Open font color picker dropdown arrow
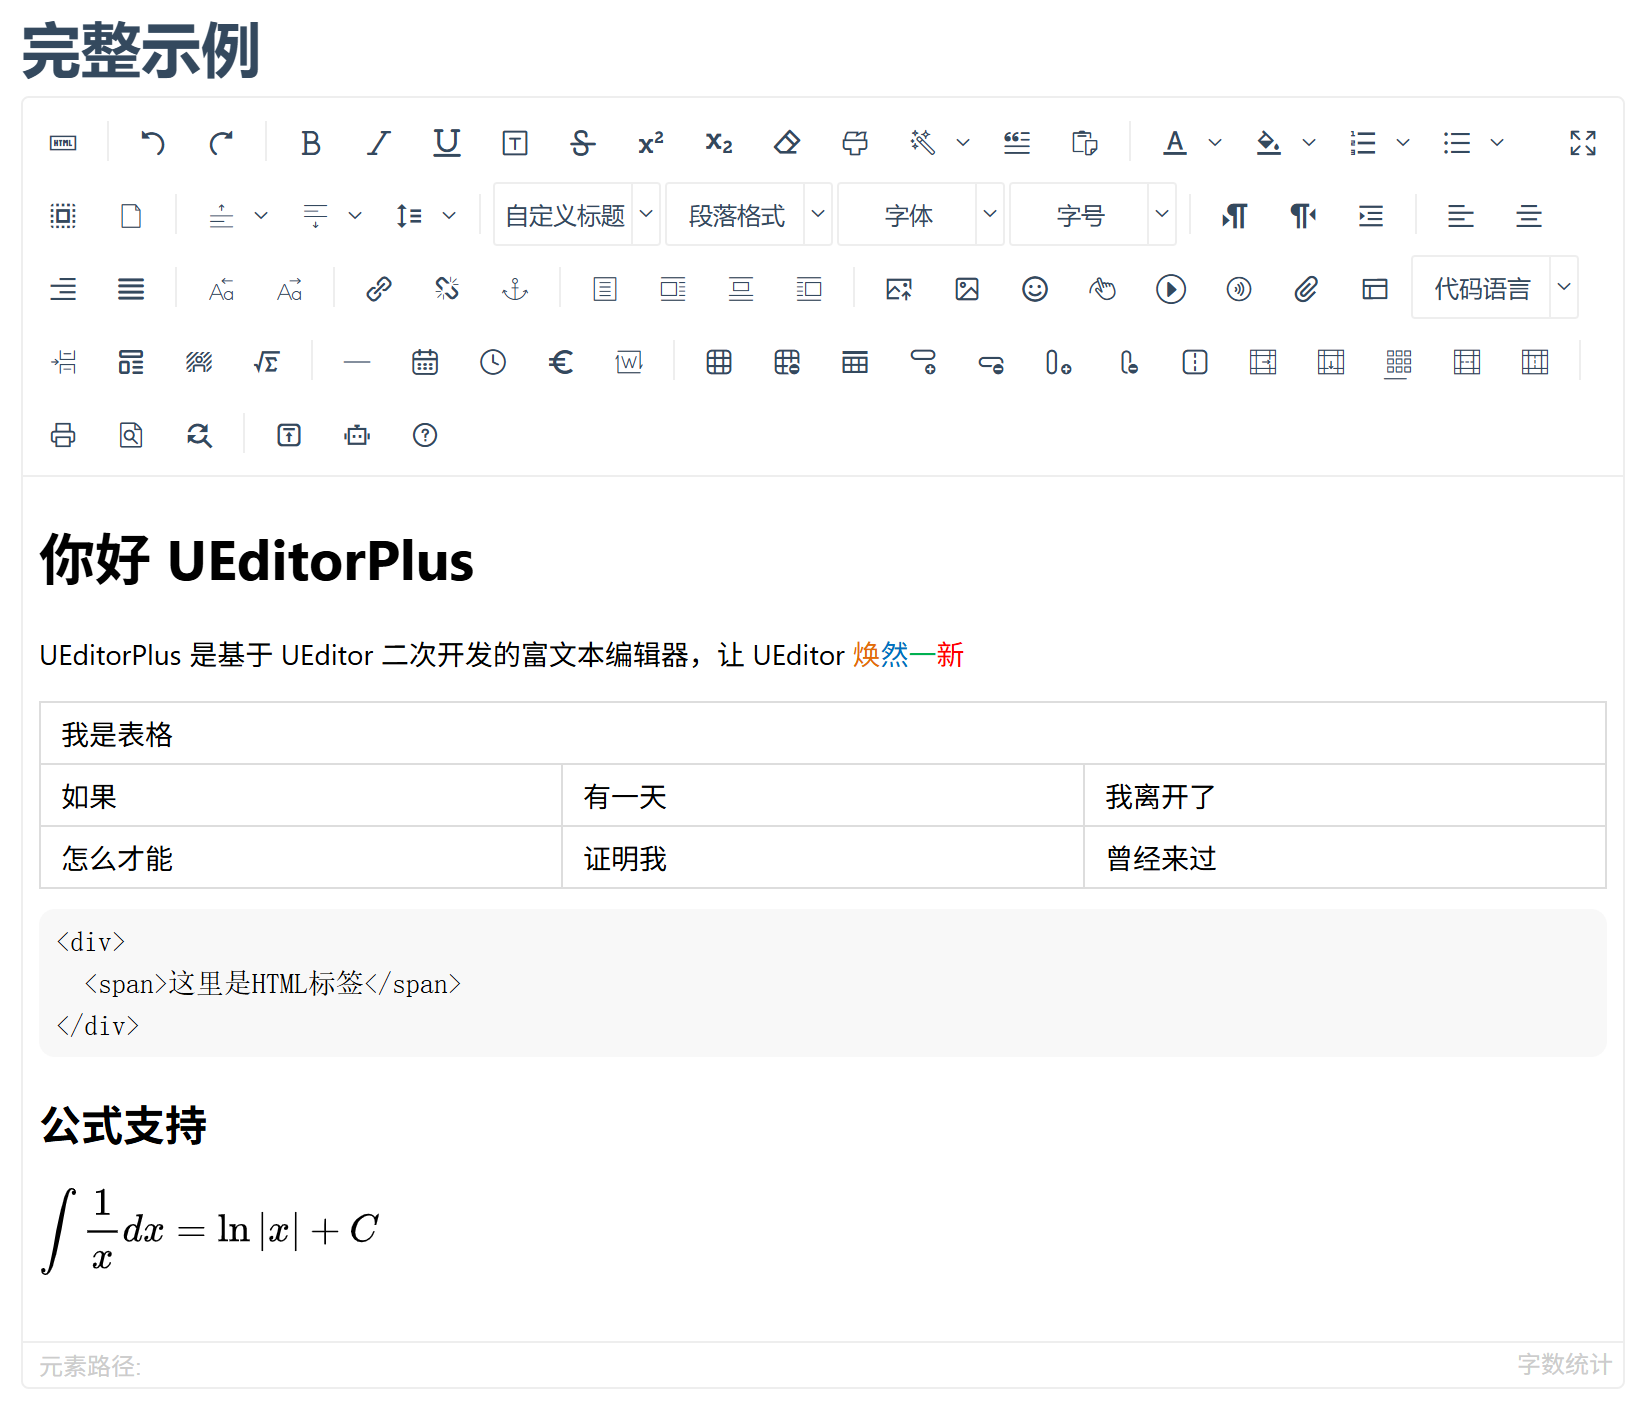The height and width of the screenshot is (1415, 1643). (x=1215, y=143)
